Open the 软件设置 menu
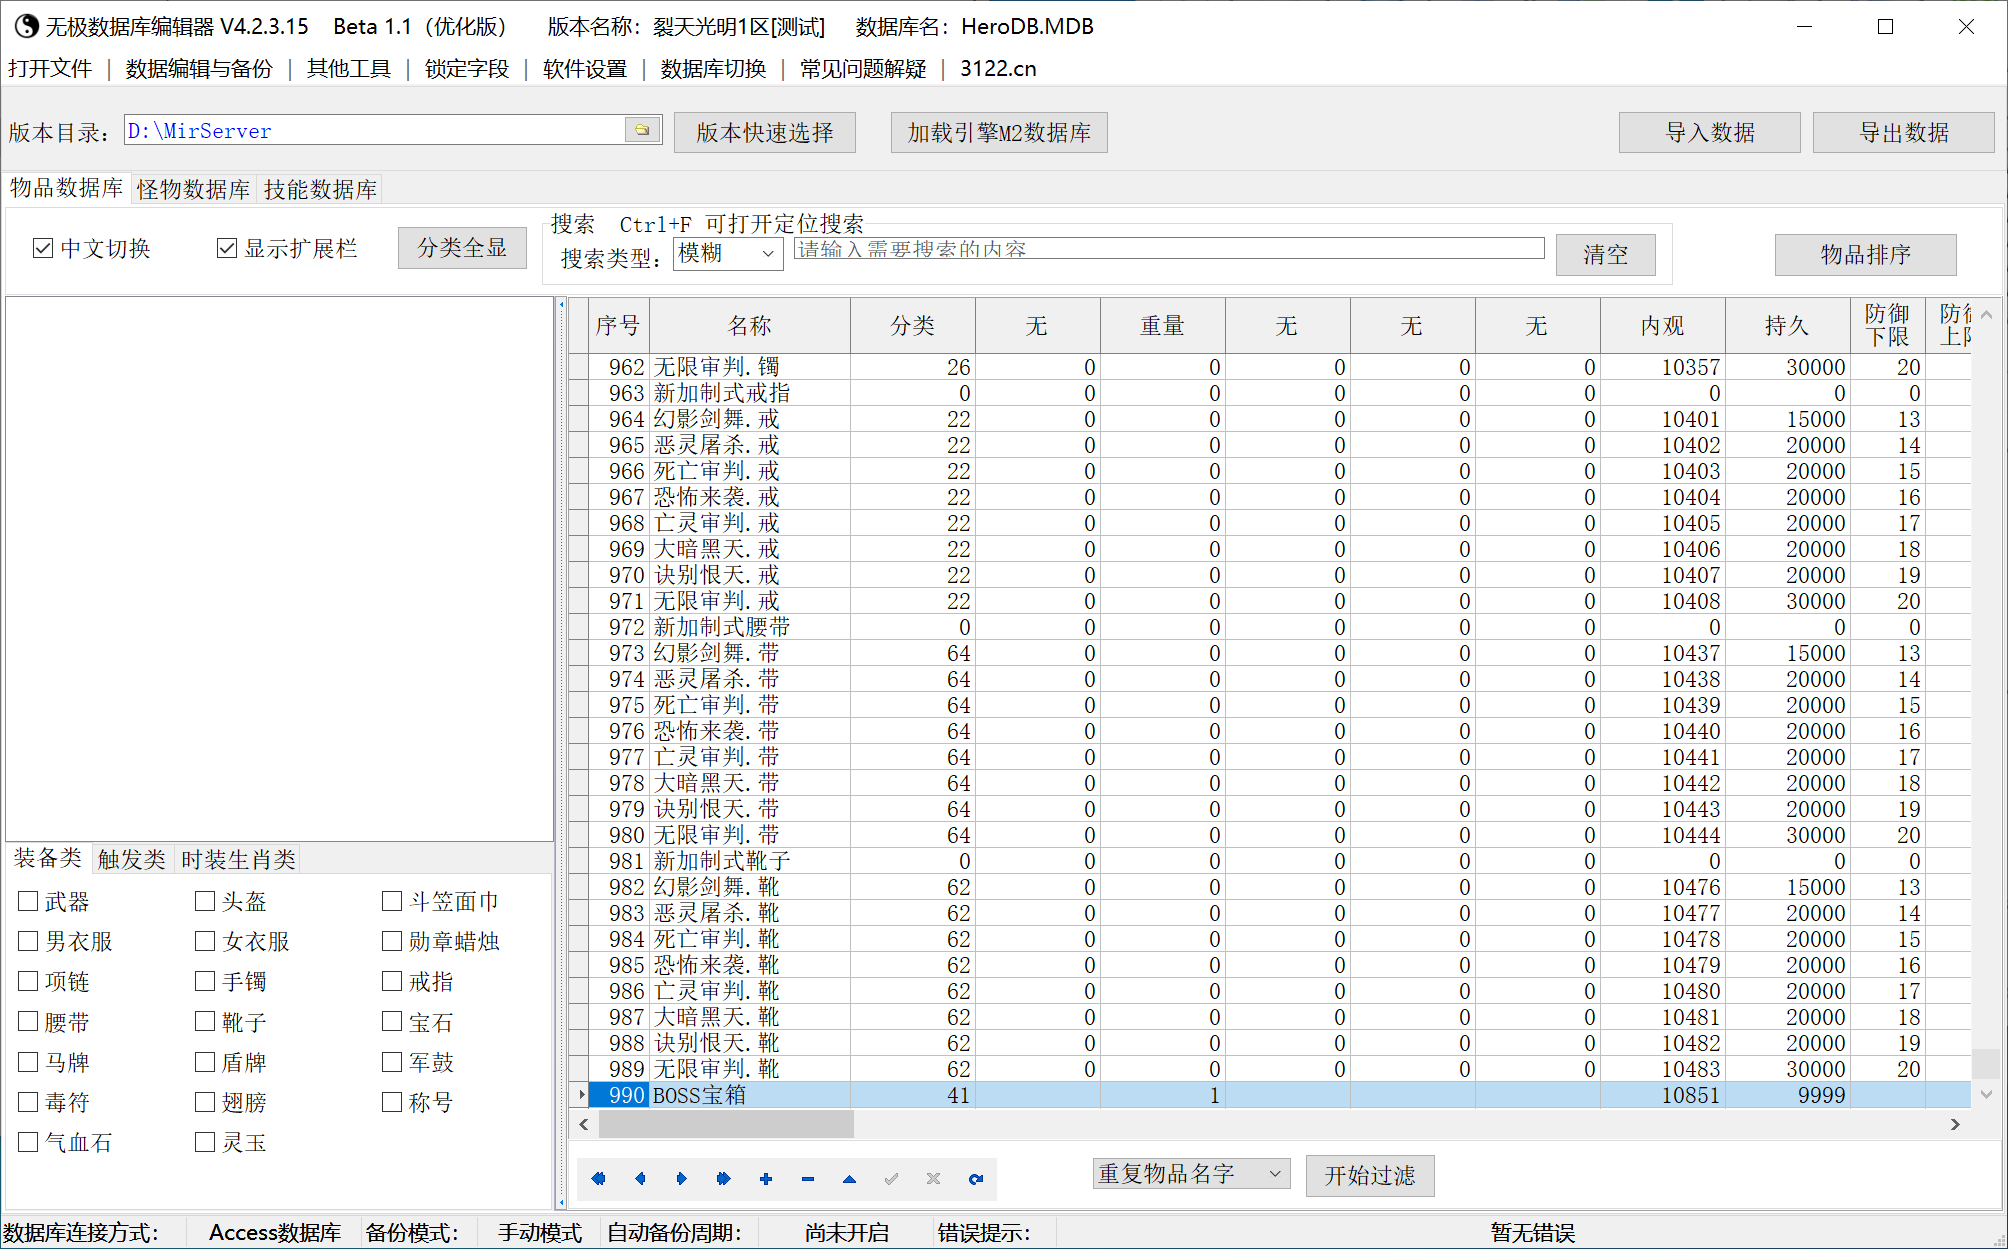This screenshot has height=1249, width=2008. coord(585,68)
